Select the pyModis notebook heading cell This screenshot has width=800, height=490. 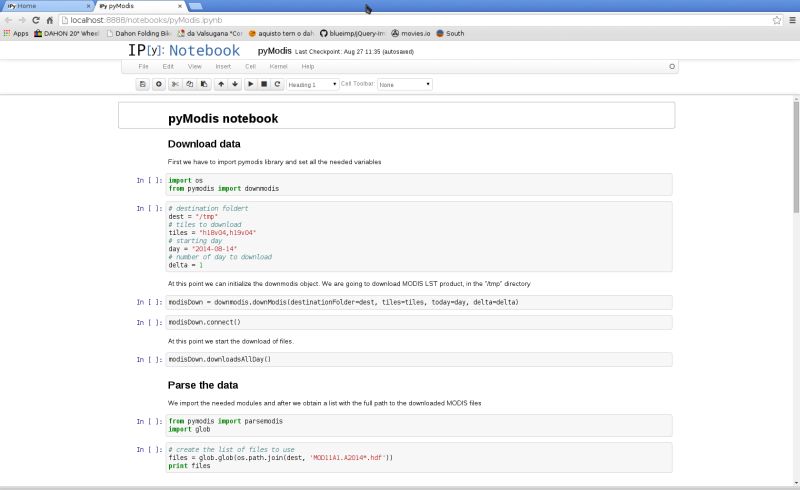tap(396, 115)
